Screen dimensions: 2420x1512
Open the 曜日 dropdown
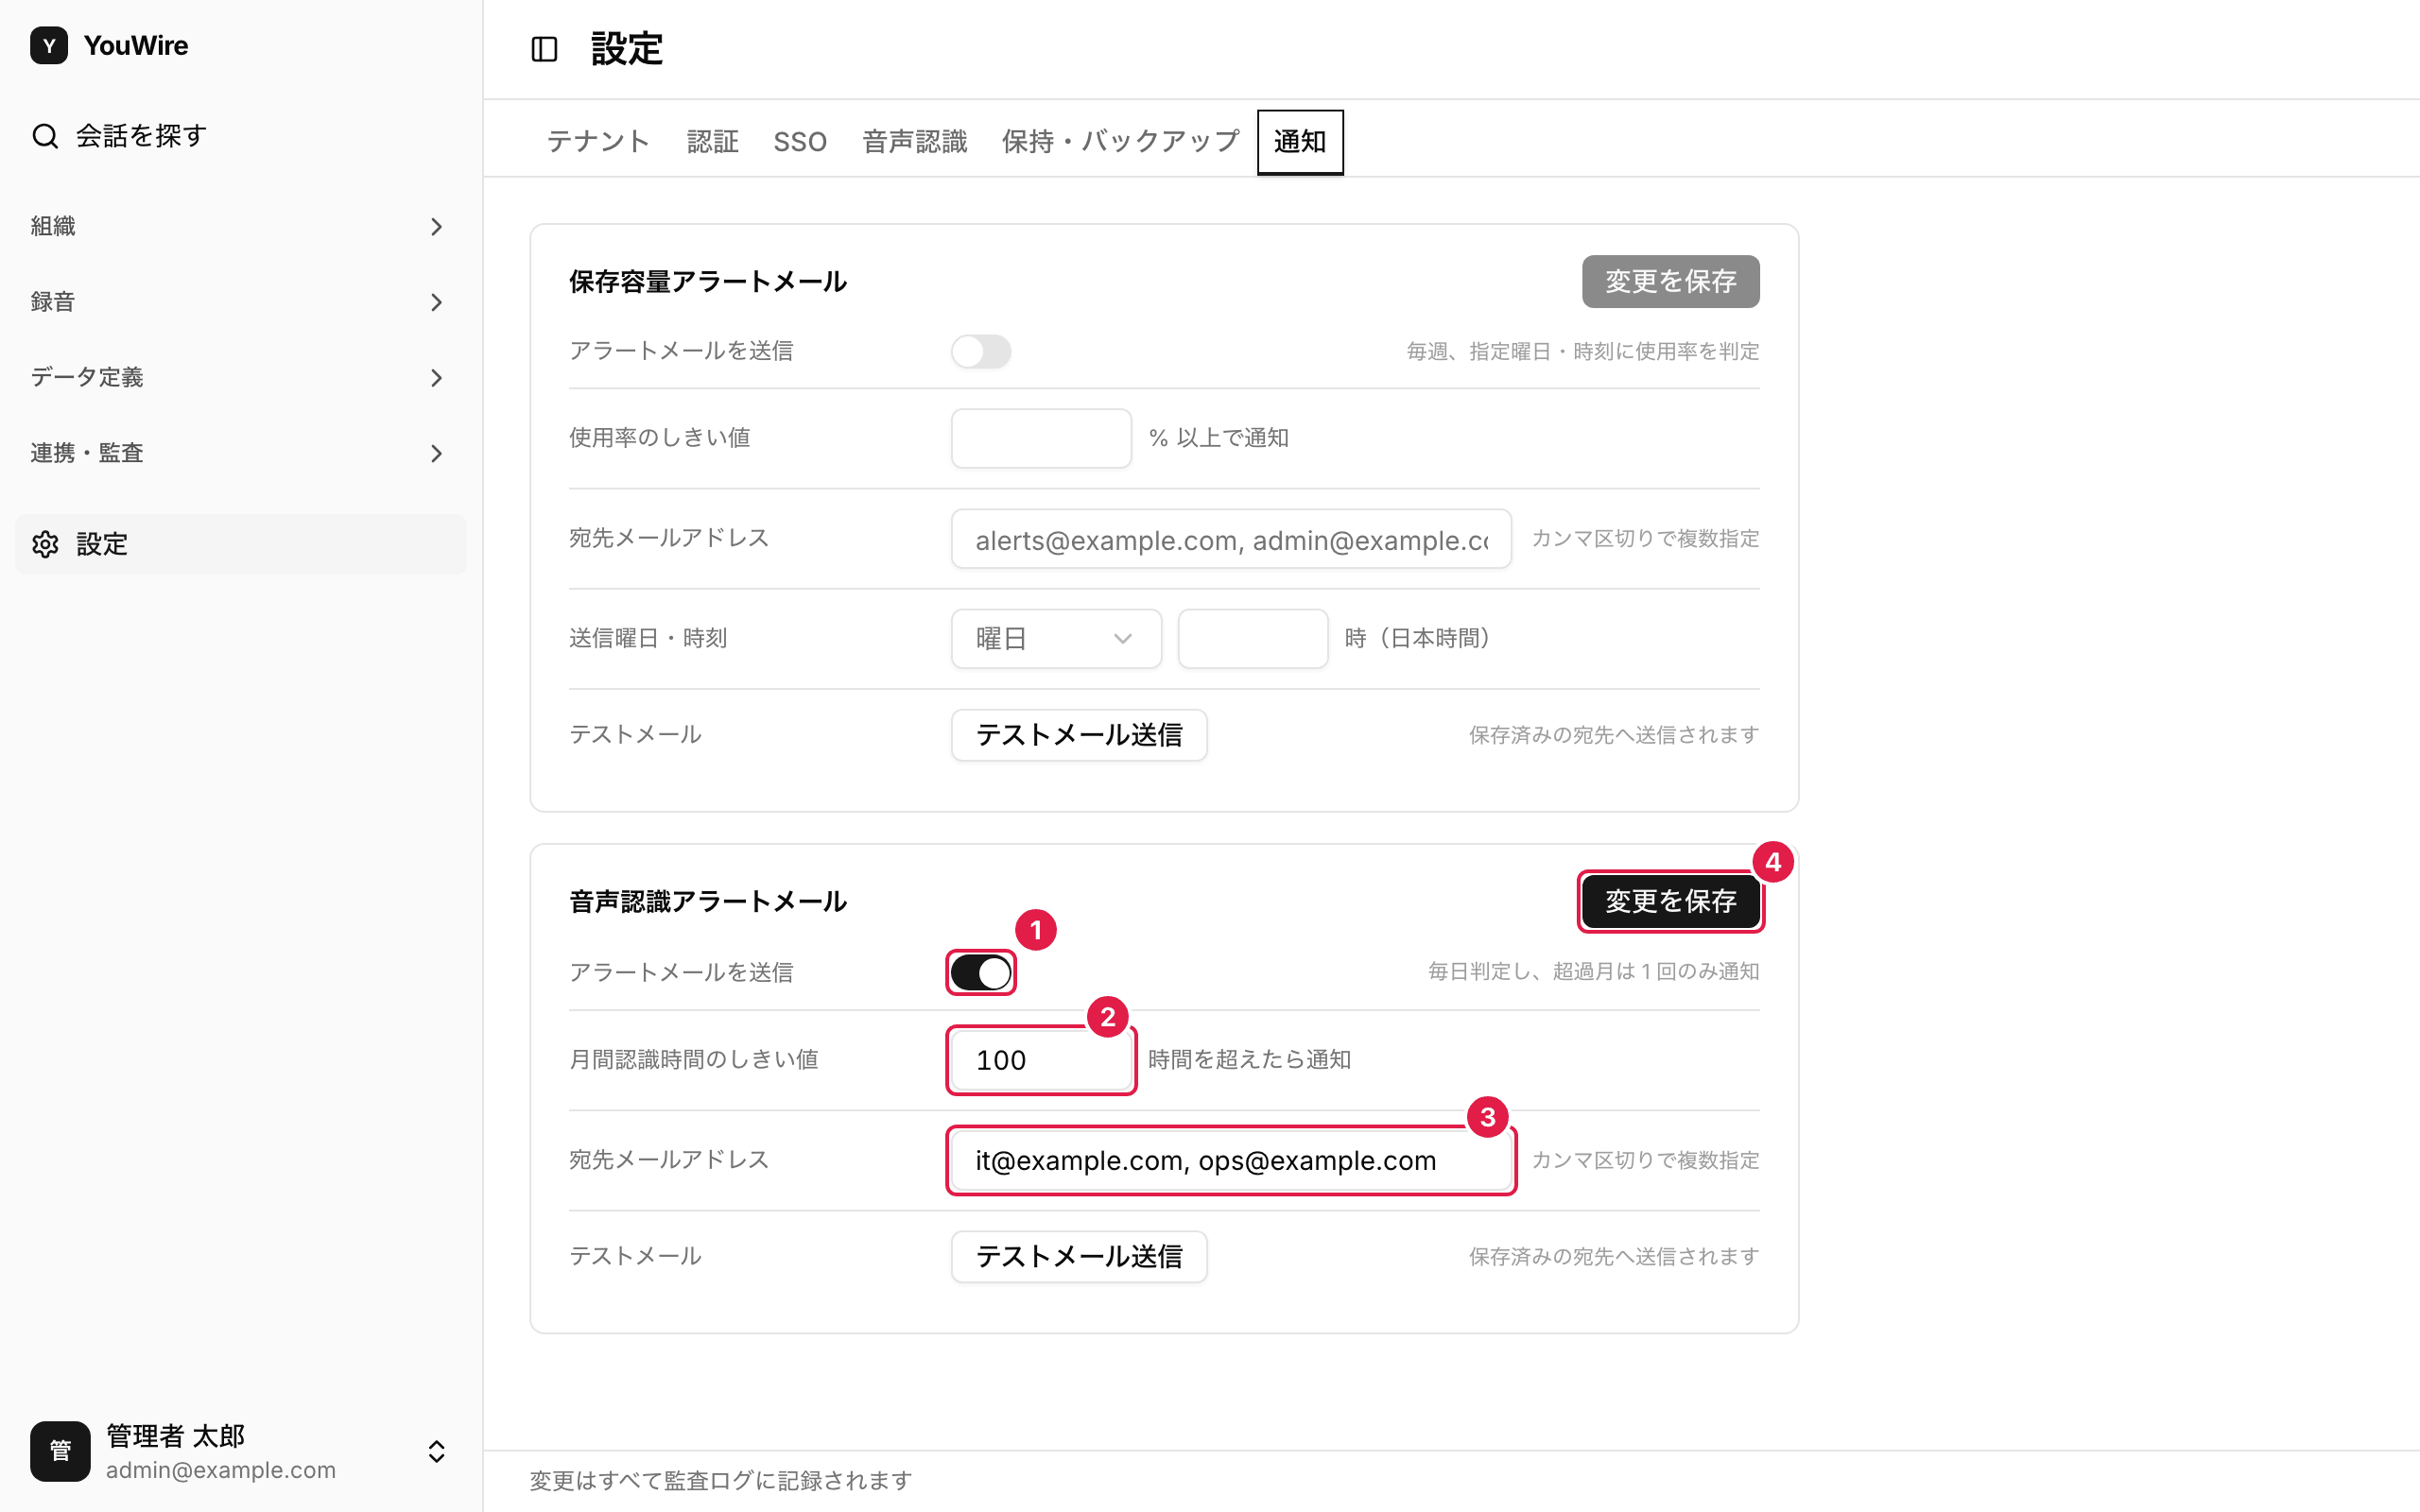point(1056,639)
